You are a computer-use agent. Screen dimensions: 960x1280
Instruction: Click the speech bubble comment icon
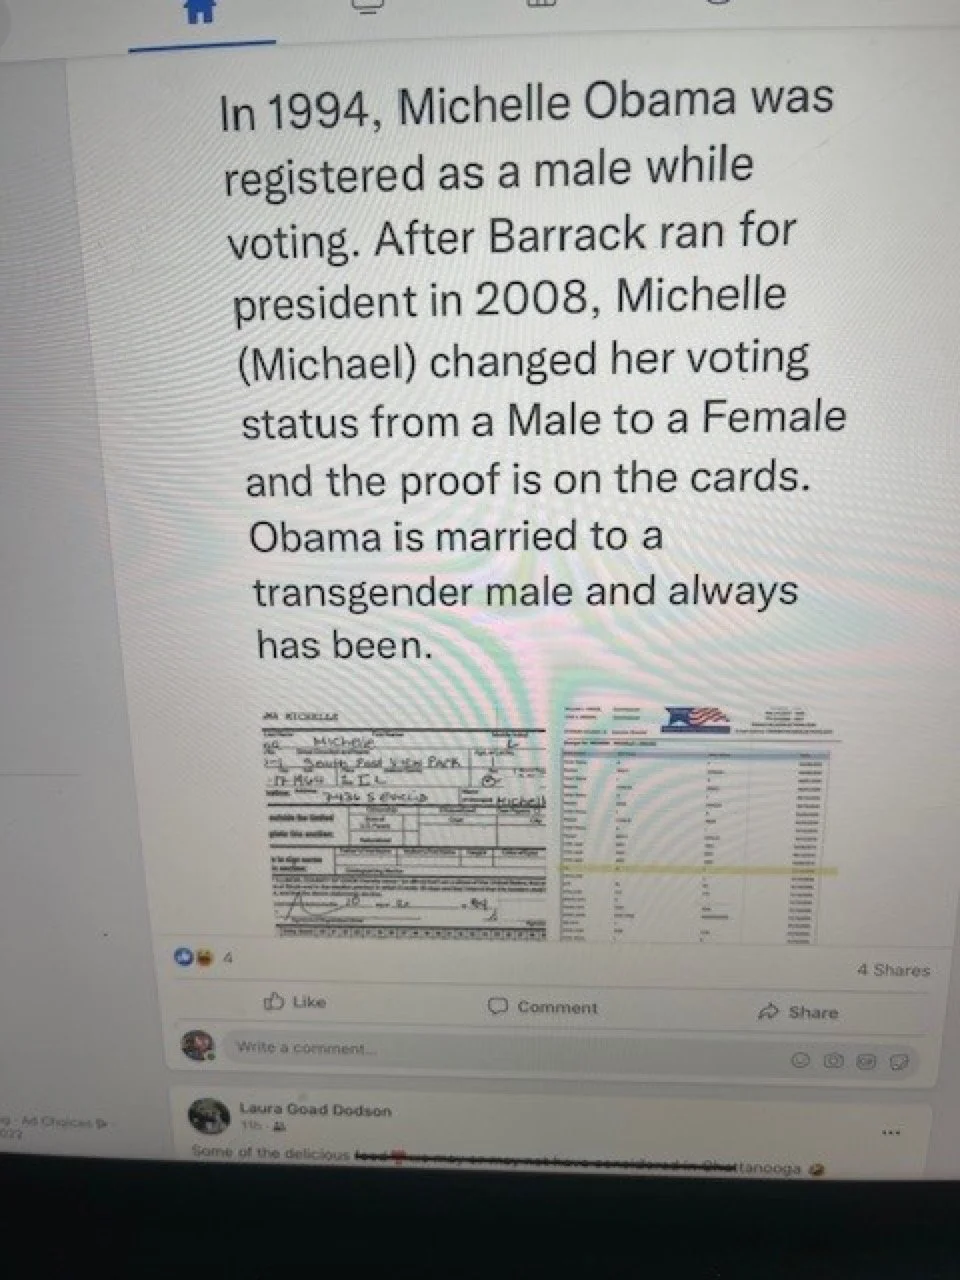[497, 1006]
